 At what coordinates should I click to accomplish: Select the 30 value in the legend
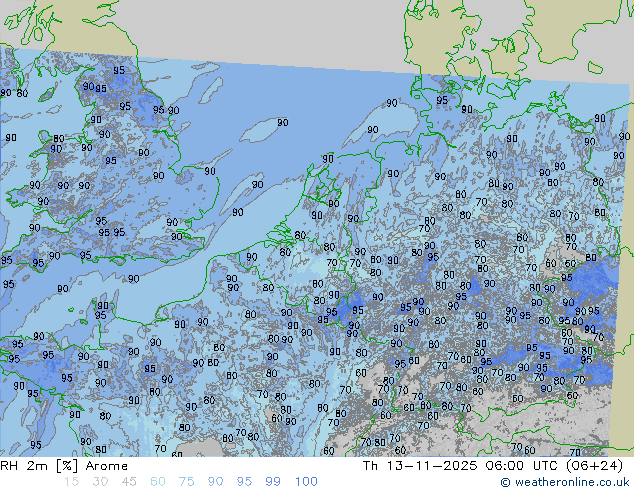(x=100, y=482)
